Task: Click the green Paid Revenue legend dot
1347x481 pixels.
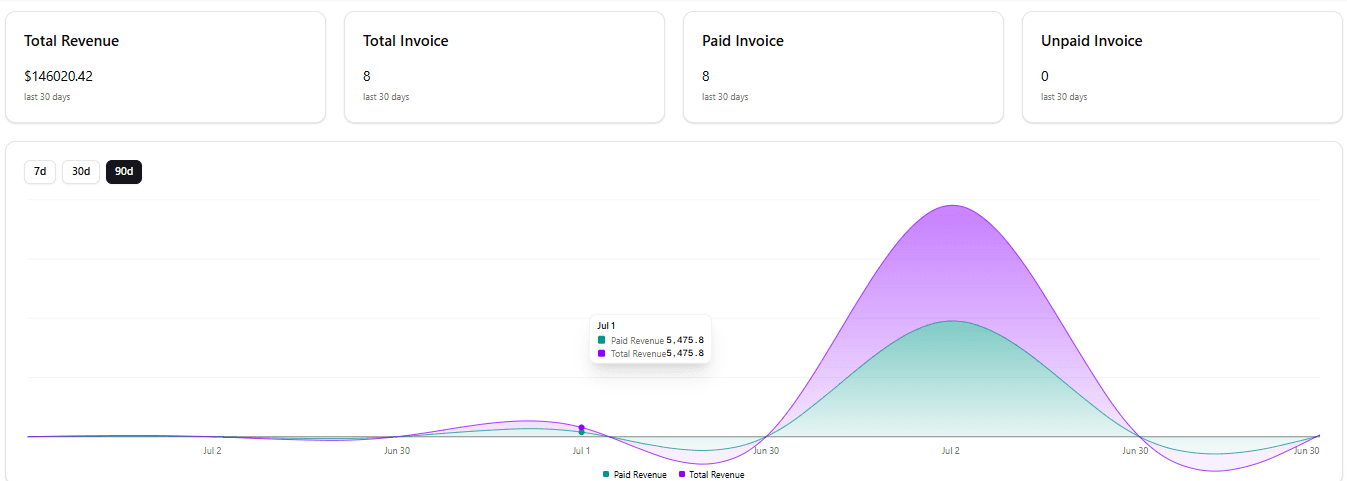Action: pyautogui.click(x=606, y=474)
